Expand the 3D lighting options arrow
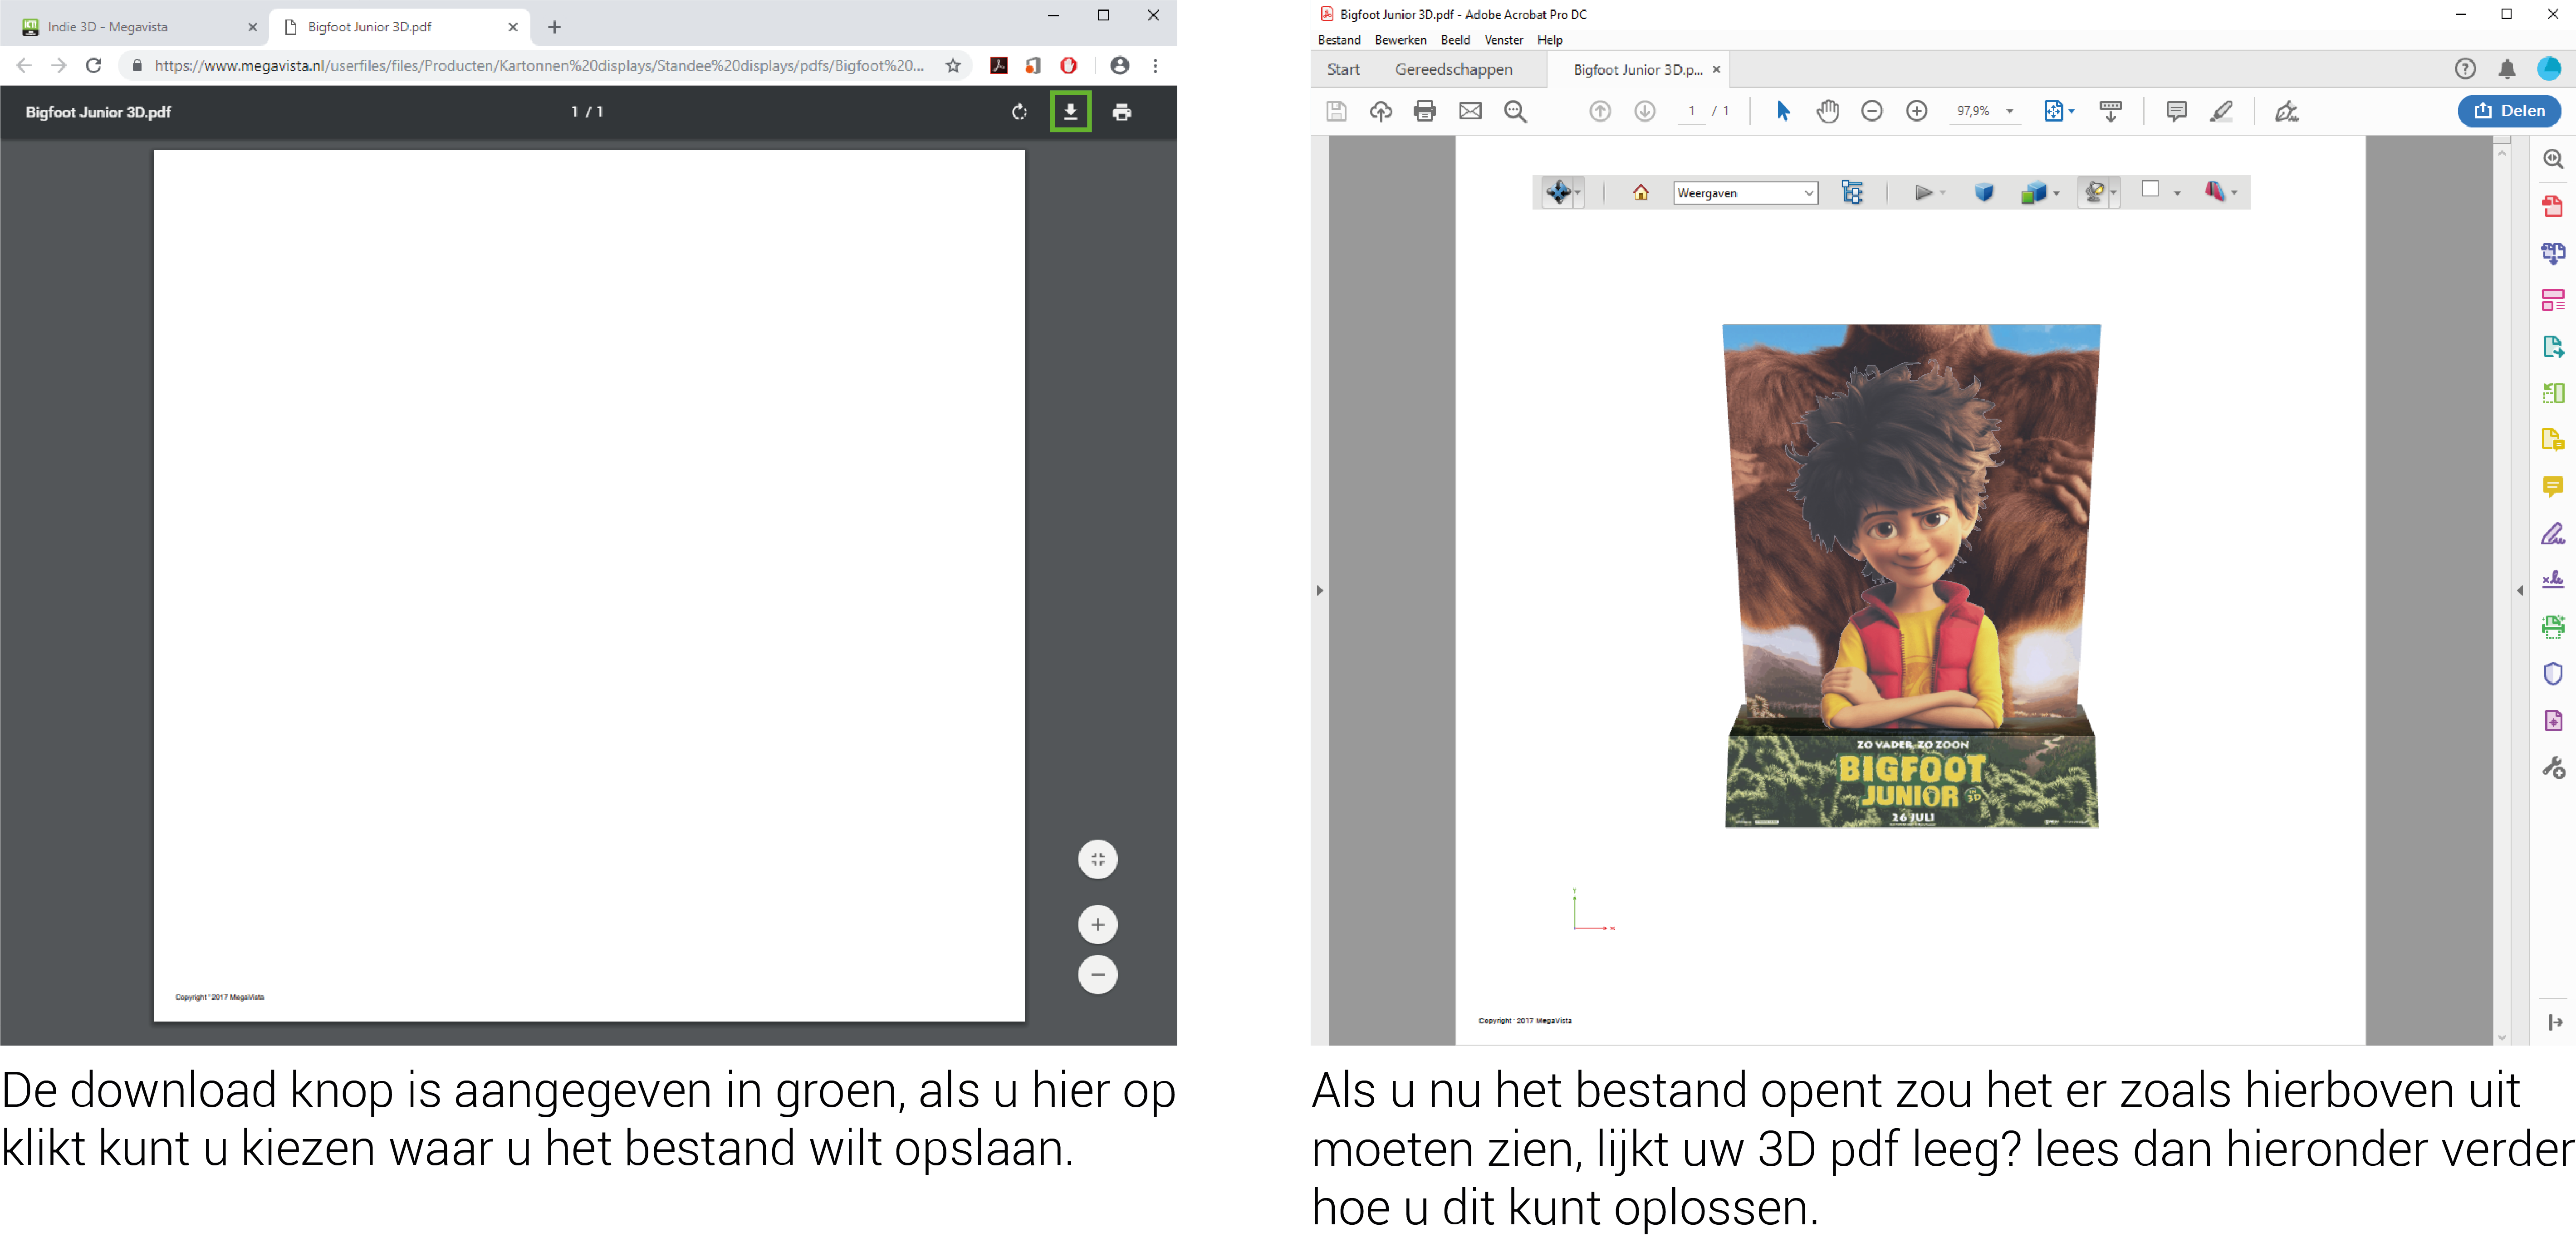The height and width of the screenshot is (1247, 2576). pyautogui.click(x=2114, y=193)
